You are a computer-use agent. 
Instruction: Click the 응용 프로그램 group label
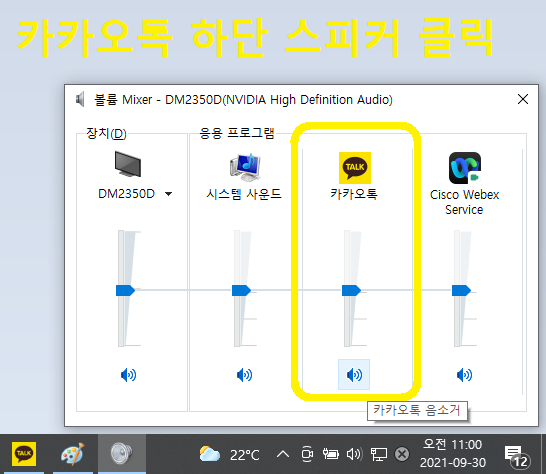coord(237,133)
